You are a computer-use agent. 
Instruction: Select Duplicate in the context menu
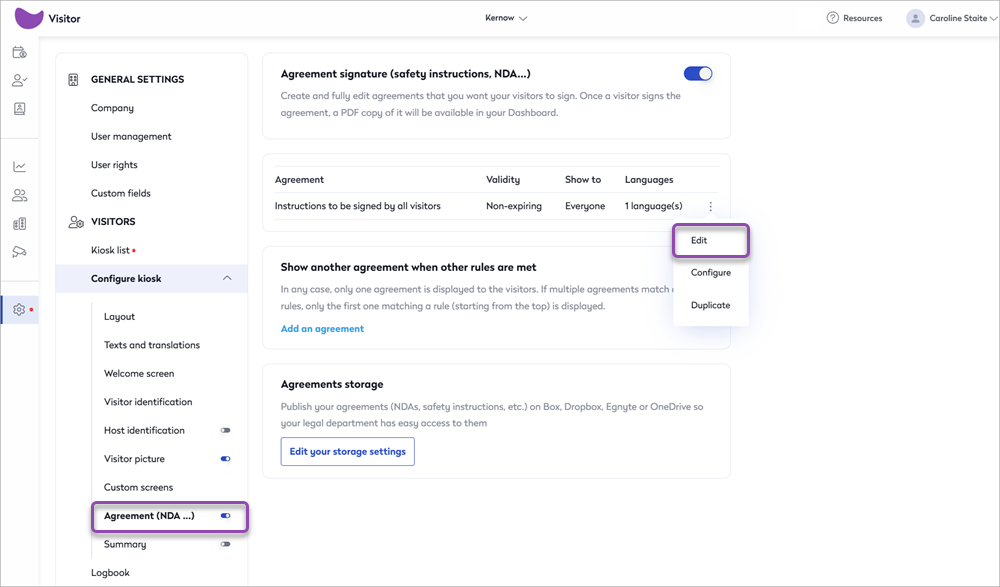point(710,305)
